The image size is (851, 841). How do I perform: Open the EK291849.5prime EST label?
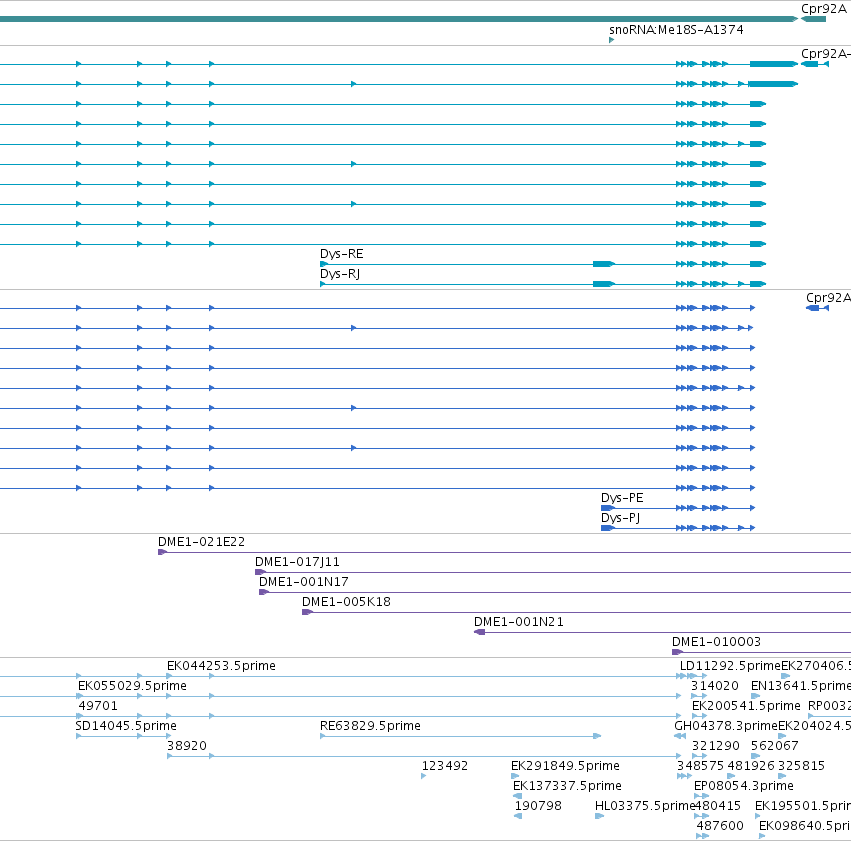[566, 766]
